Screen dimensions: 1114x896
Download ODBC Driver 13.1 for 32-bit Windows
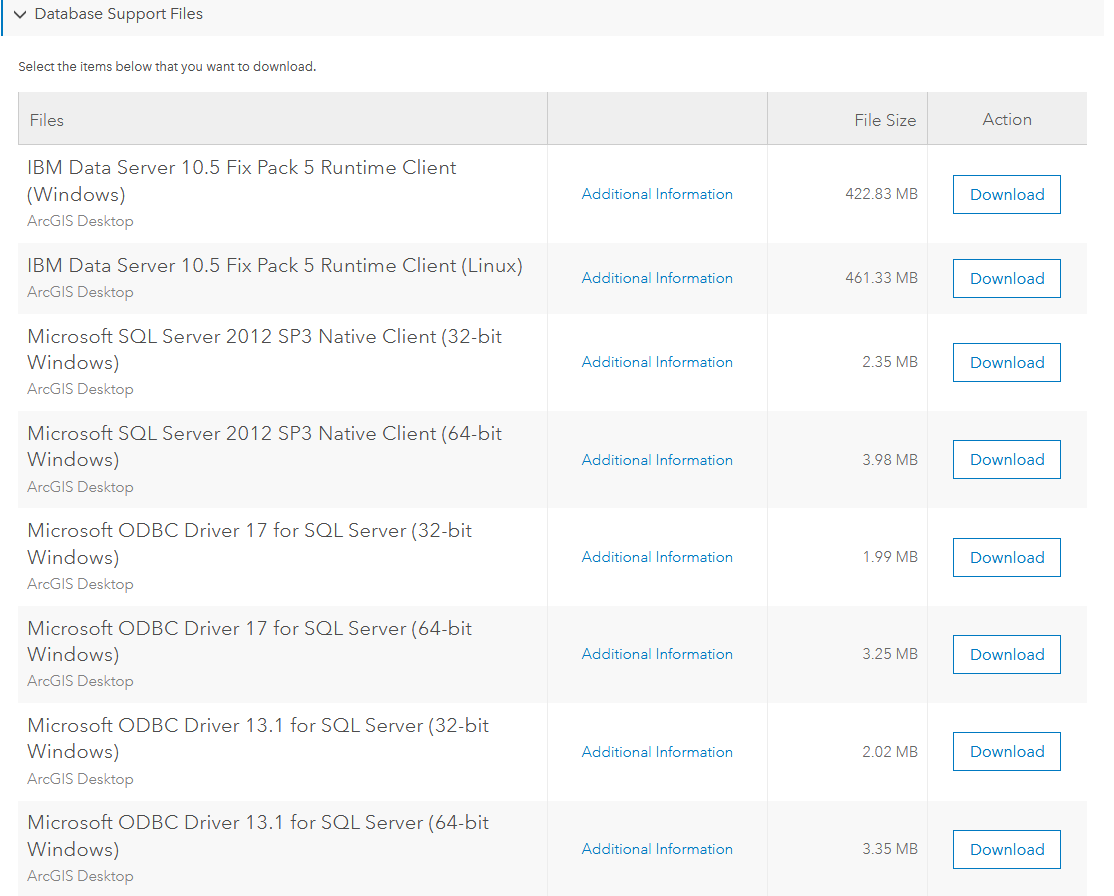point(1006,751)
